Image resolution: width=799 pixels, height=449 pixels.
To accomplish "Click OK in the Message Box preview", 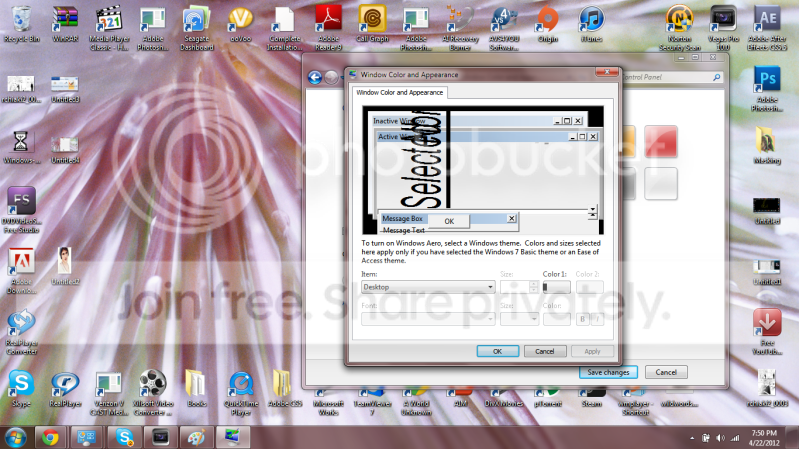I will coord(449,221).
